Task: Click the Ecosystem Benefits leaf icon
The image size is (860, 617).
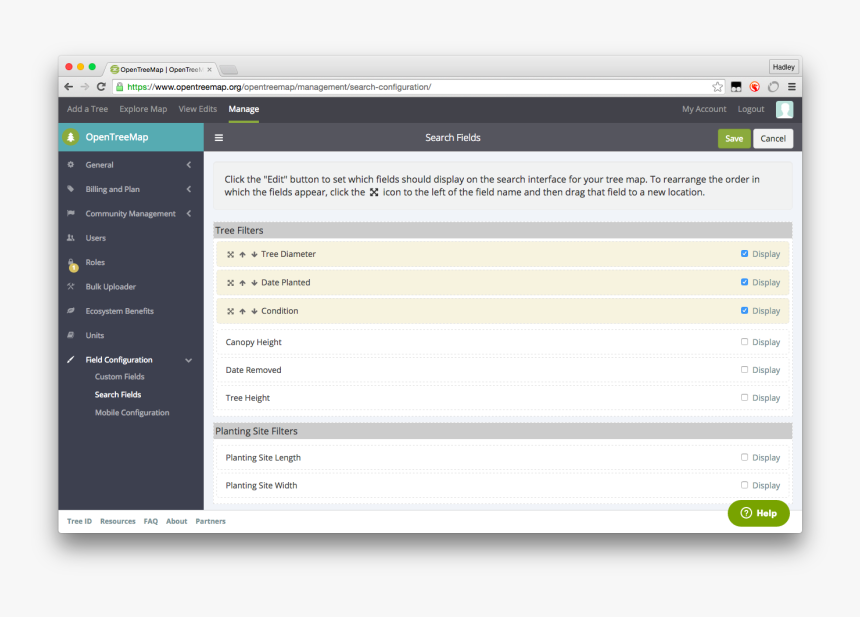Action: (x=71, y=311)
